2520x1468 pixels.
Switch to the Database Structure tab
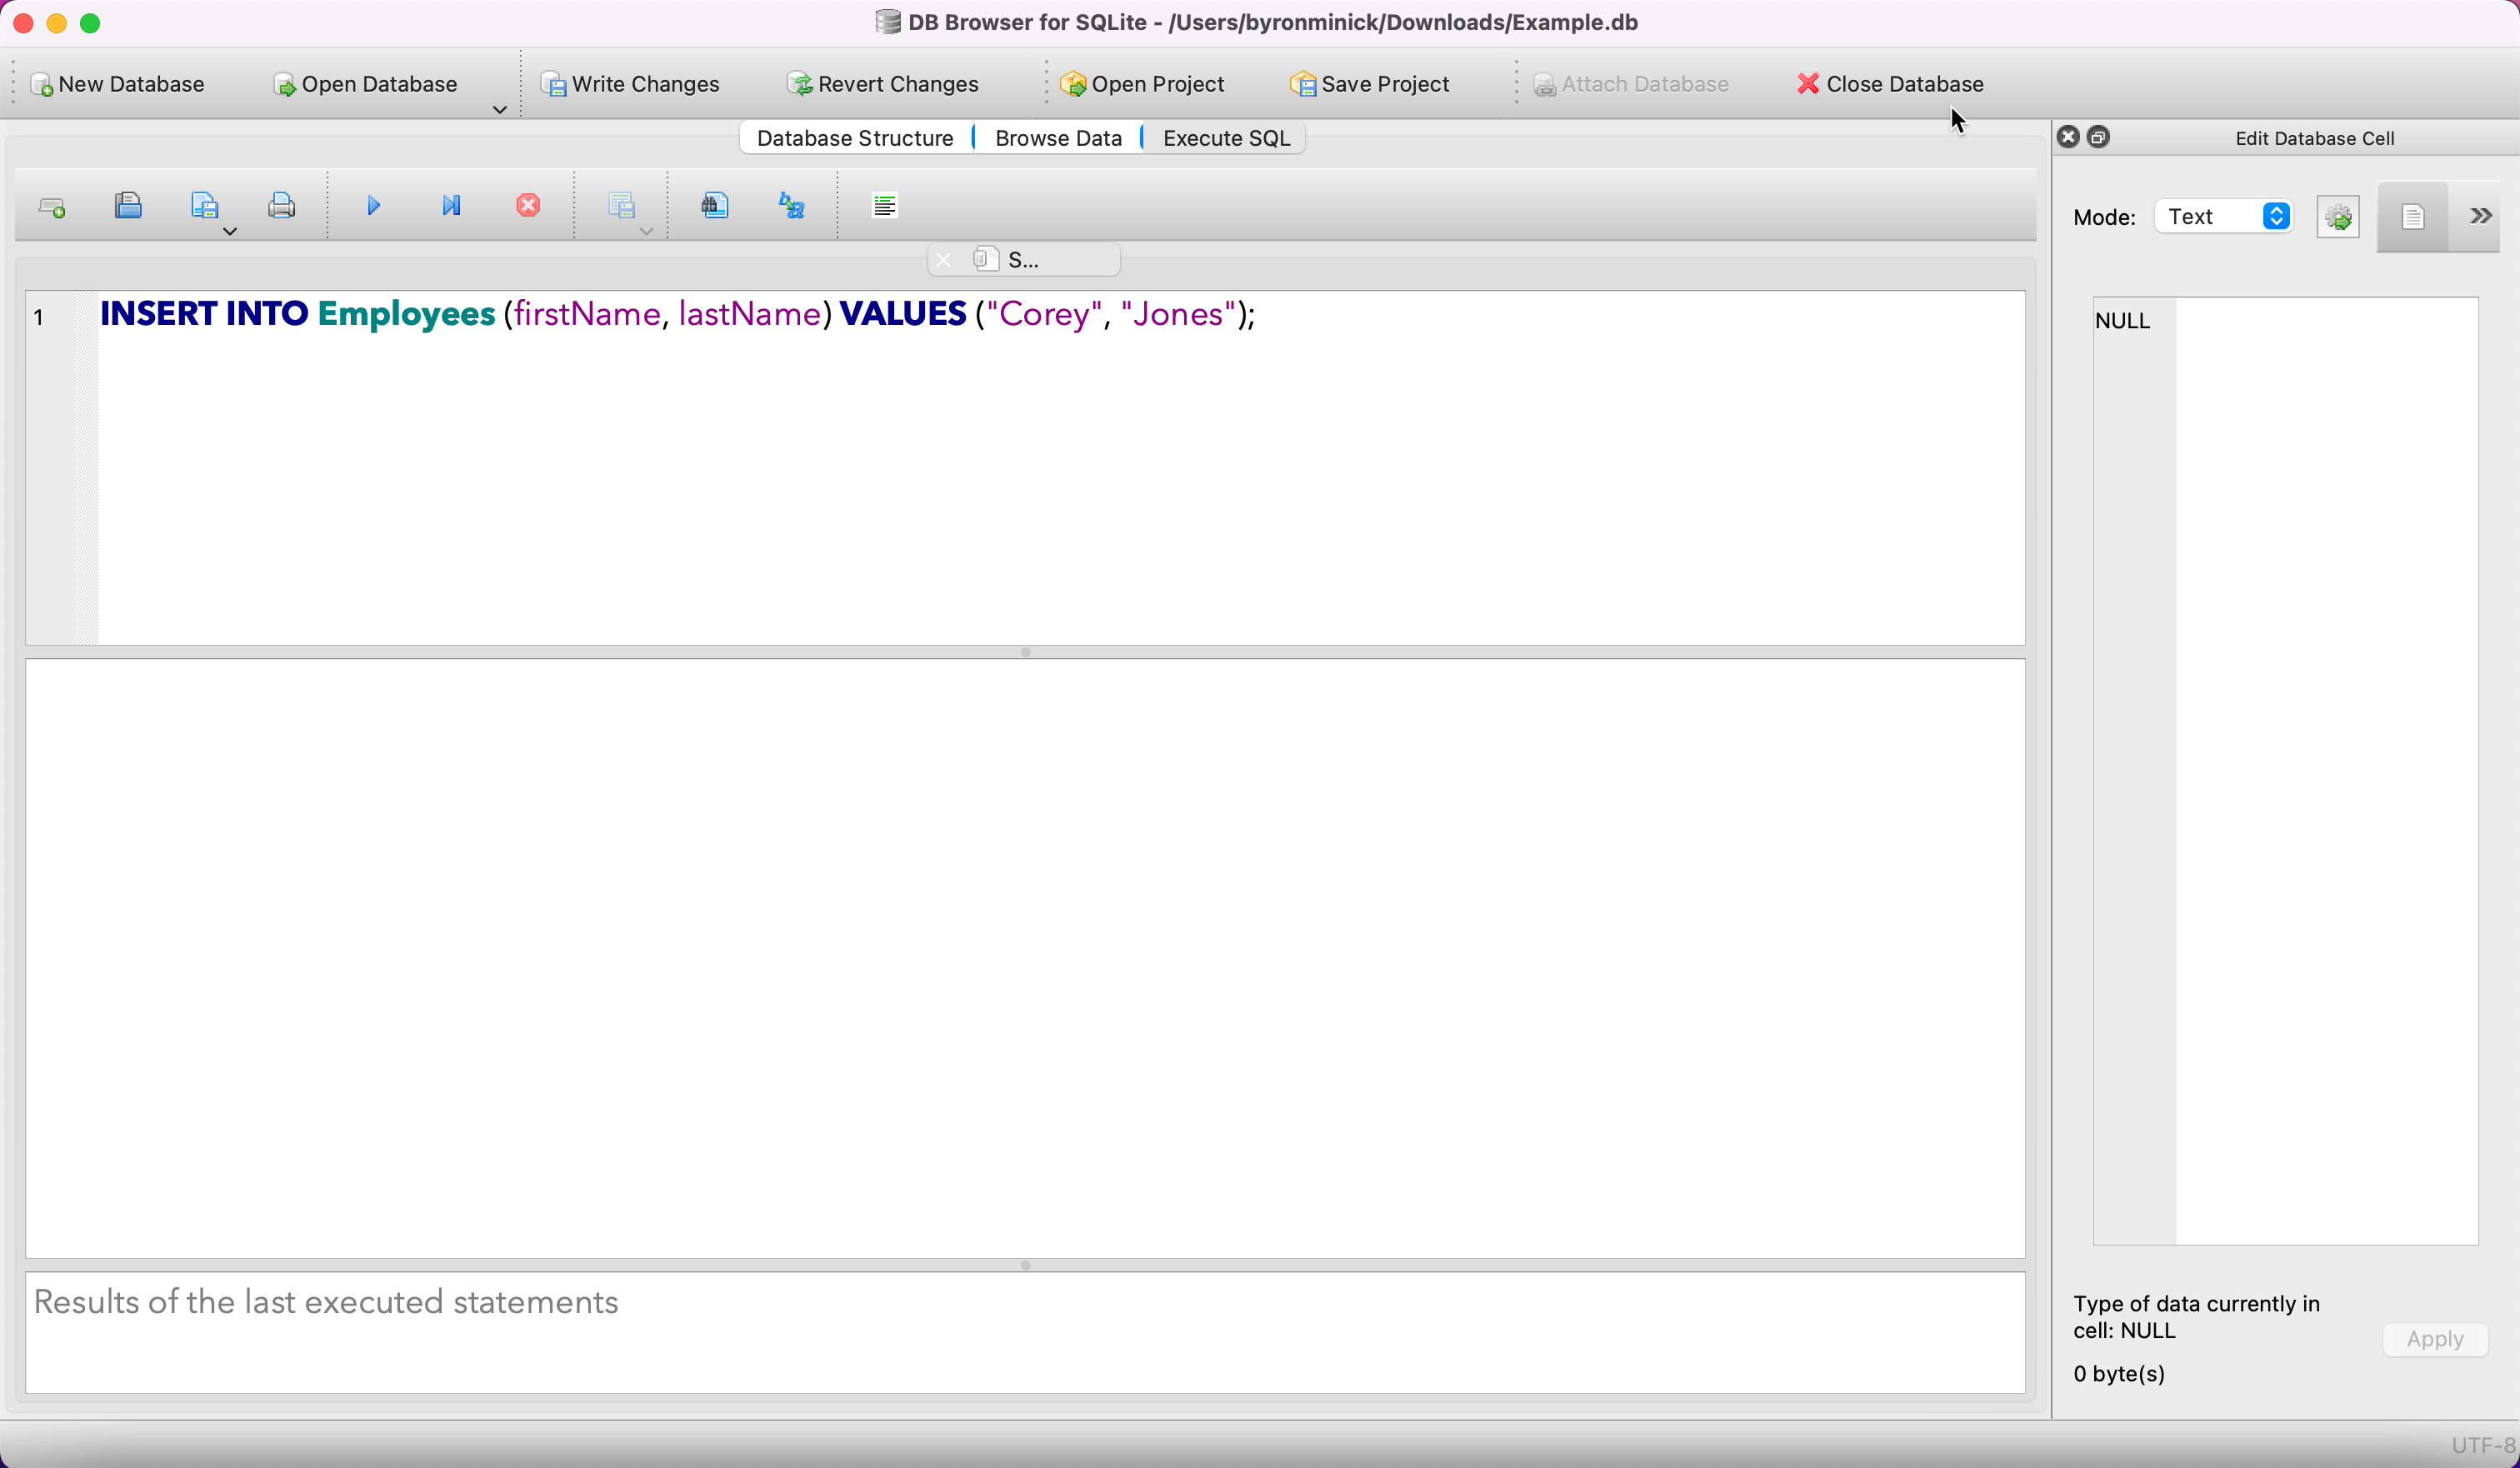(855, 138)
